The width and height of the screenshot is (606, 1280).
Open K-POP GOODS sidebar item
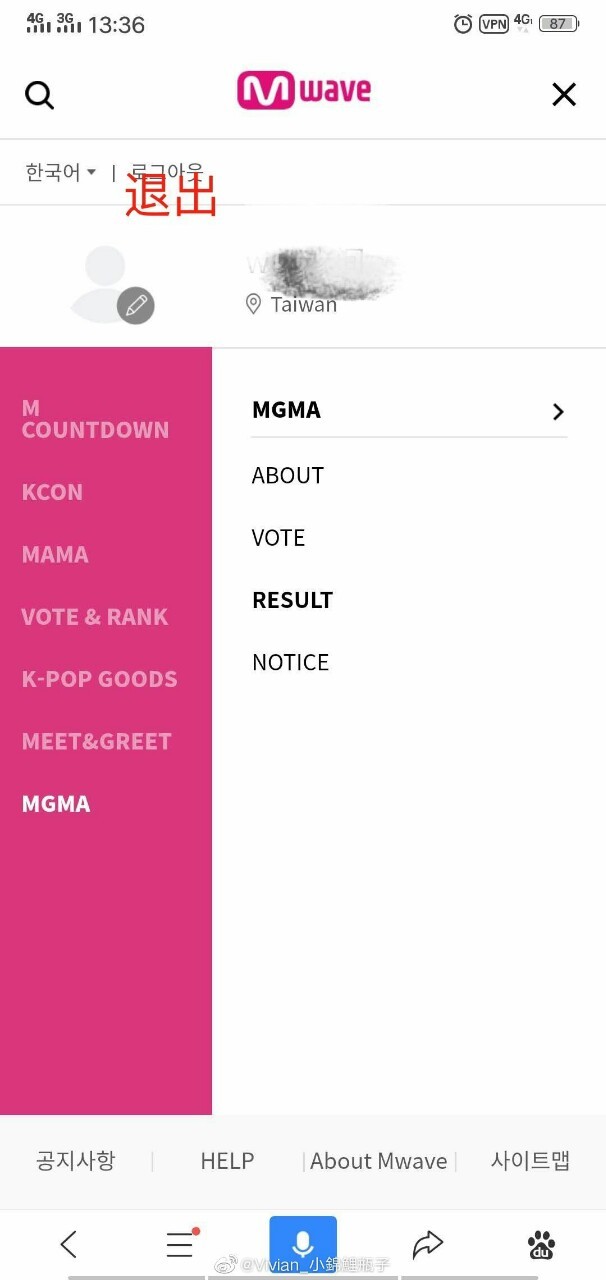coord(99,679)
